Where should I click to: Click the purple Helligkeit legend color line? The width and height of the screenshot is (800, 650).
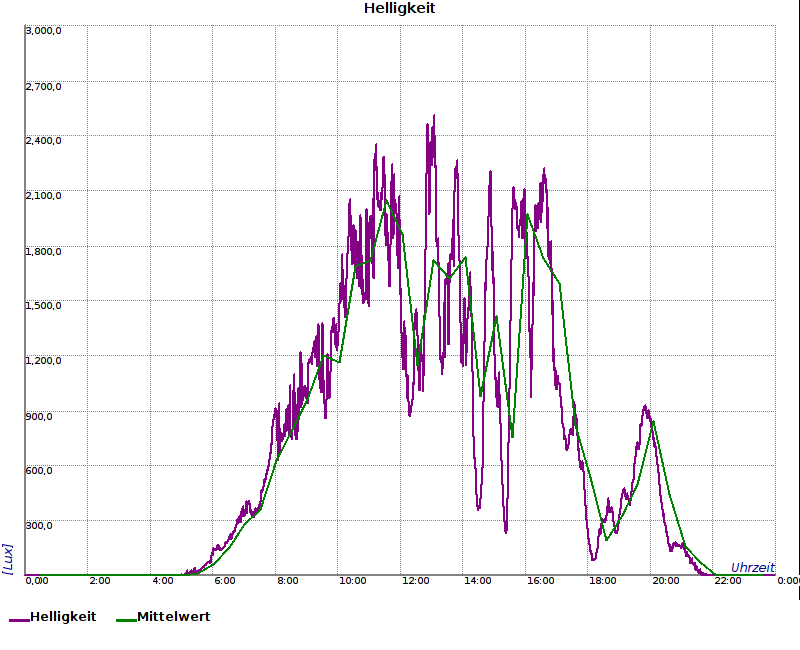pyautogui.click(x=19, y=620)
